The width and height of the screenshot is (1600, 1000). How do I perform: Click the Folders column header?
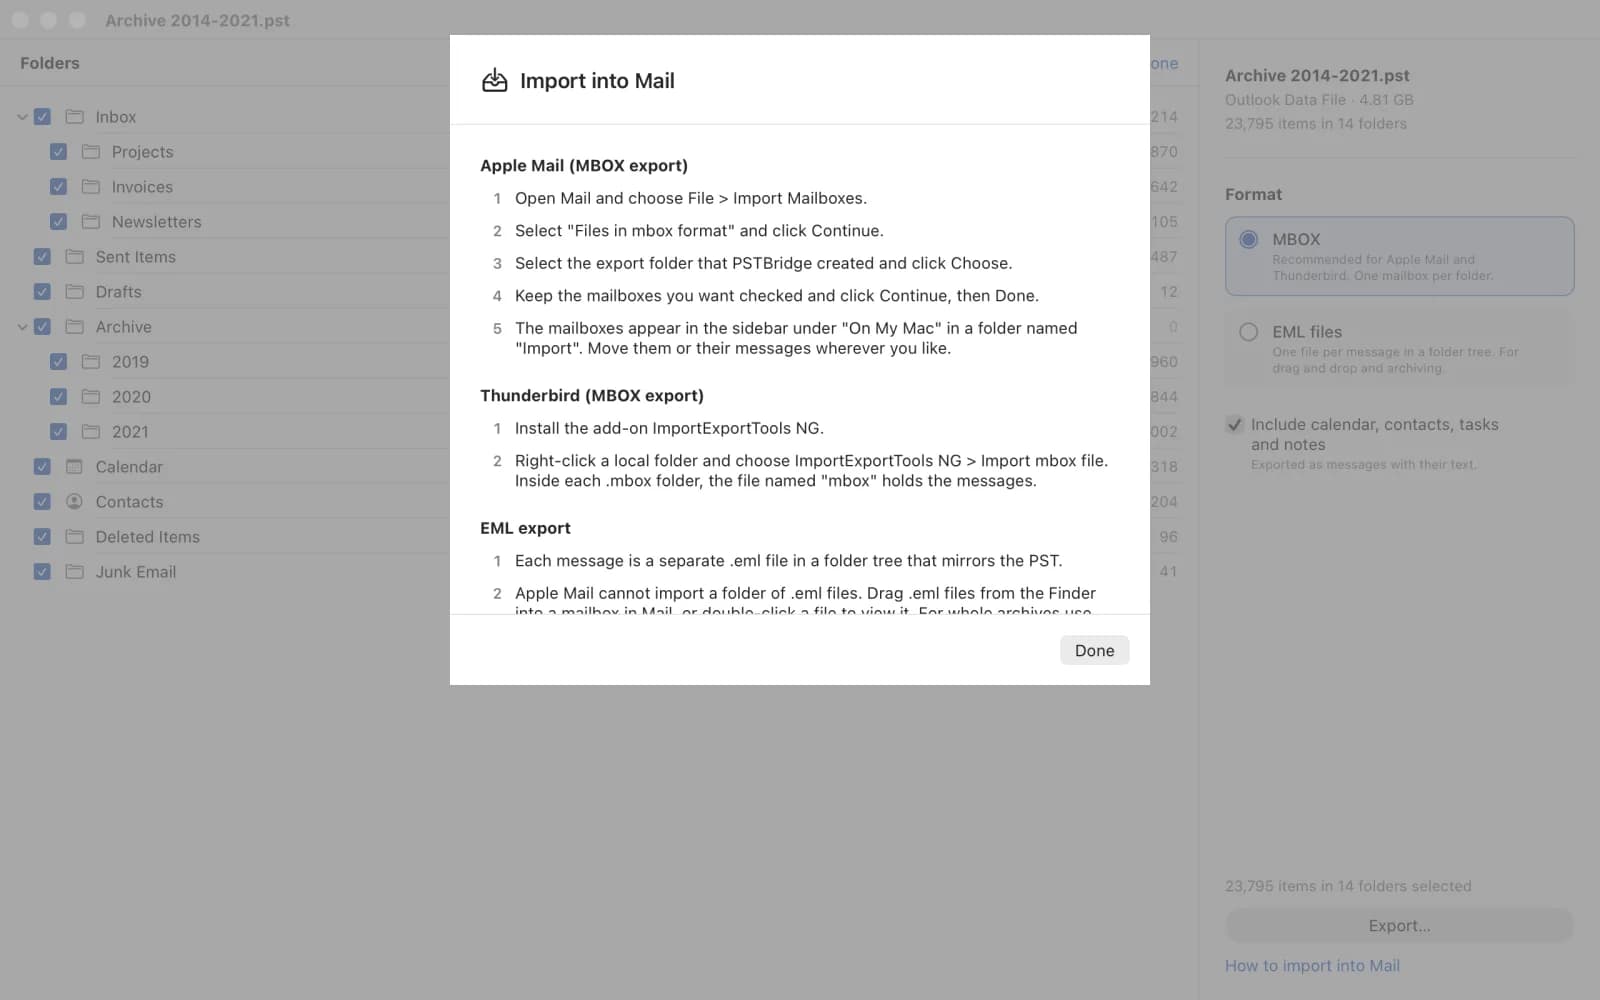click(50, 63)
